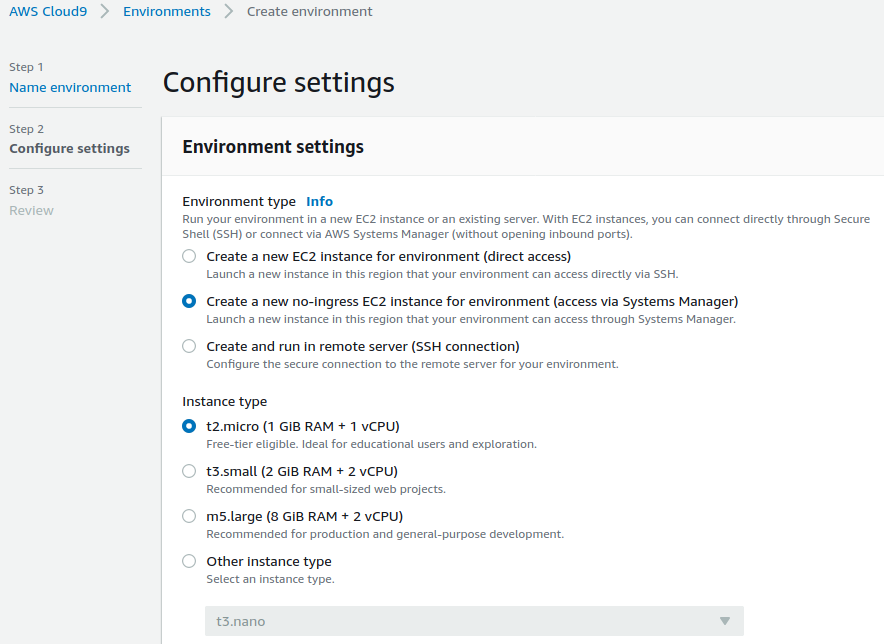Open the Info link beside Environment type
The width and height of the screenshot is (884, 644).
(319, 201)
